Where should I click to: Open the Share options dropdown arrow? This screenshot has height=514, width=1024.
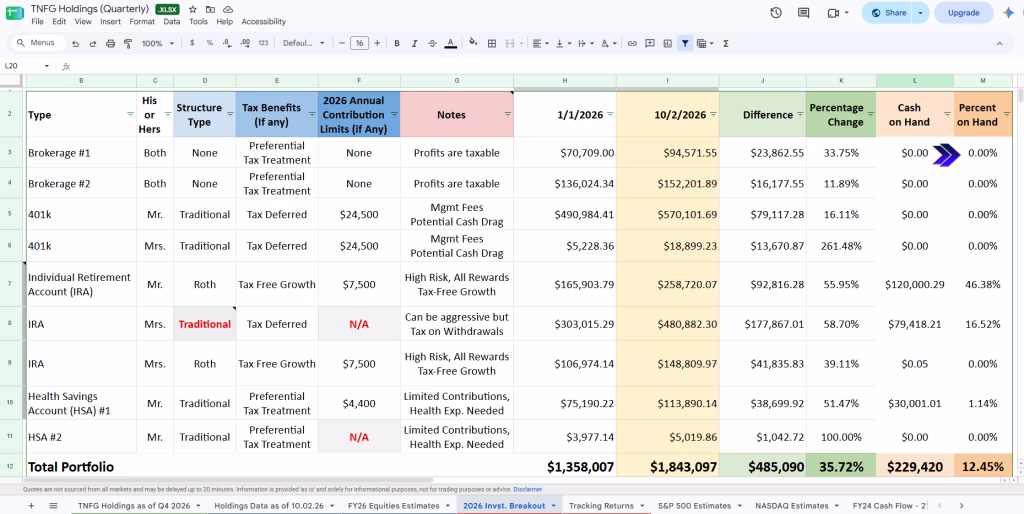(921, 12)
